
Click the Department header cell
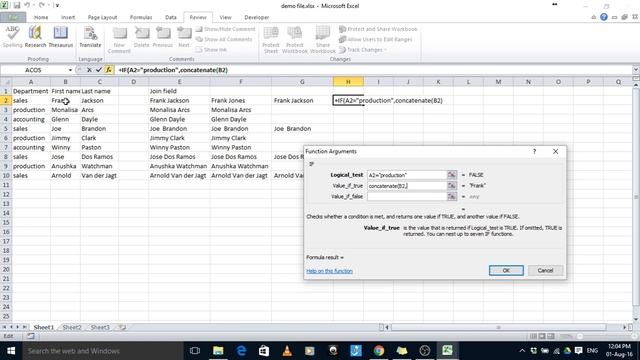[31, 91]
